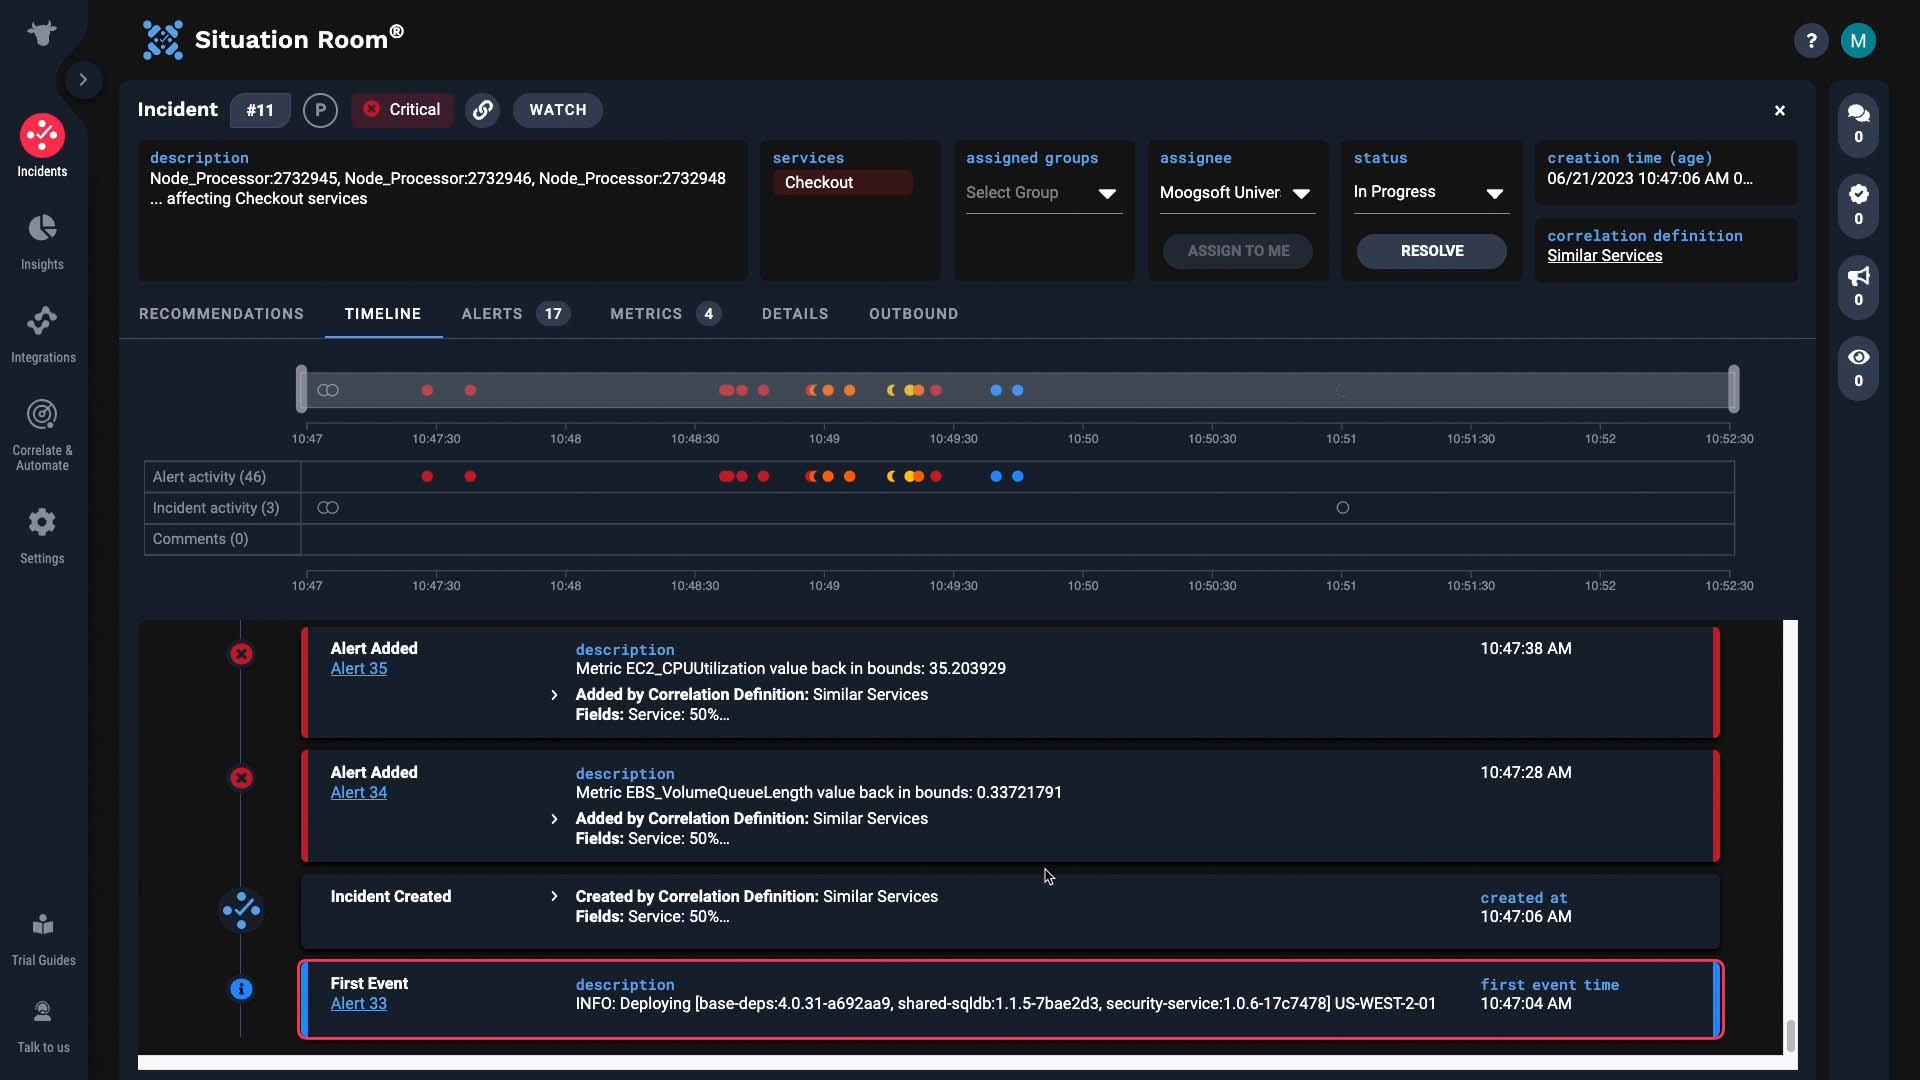The height and width of the screenshot is (1080, 1920).
Task: Toggle WATCH on this incident
Action: click(x=558, y=110)
